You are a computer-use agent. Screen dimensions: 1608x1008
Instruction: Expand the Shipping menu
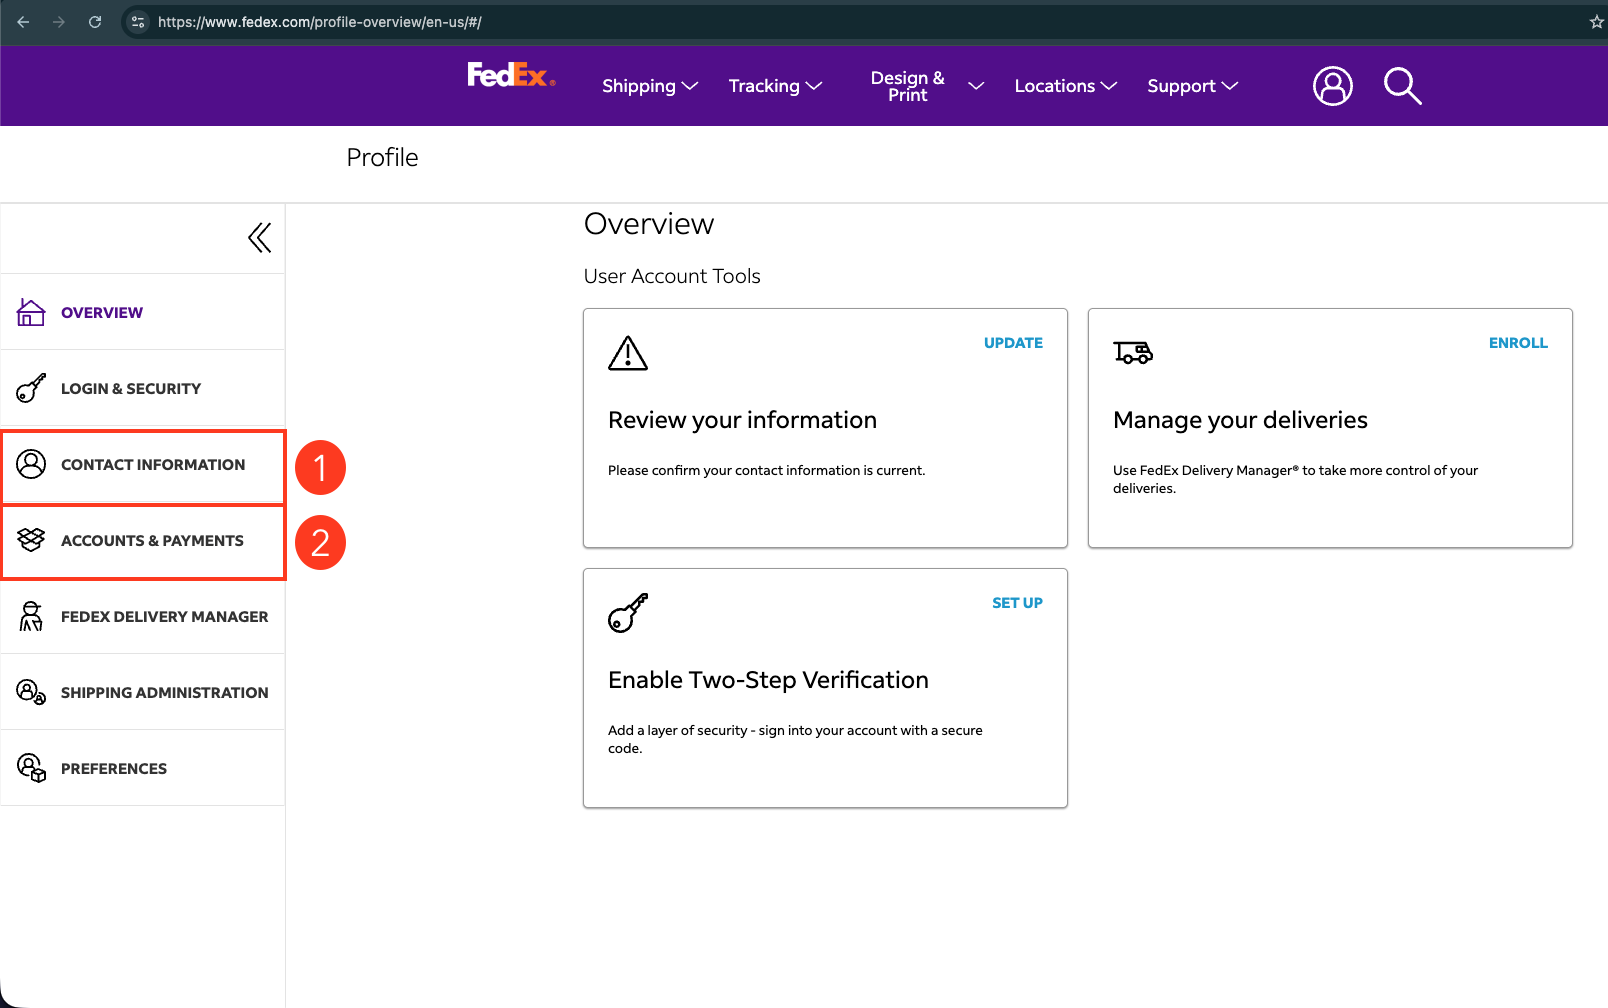click(650, 86)
